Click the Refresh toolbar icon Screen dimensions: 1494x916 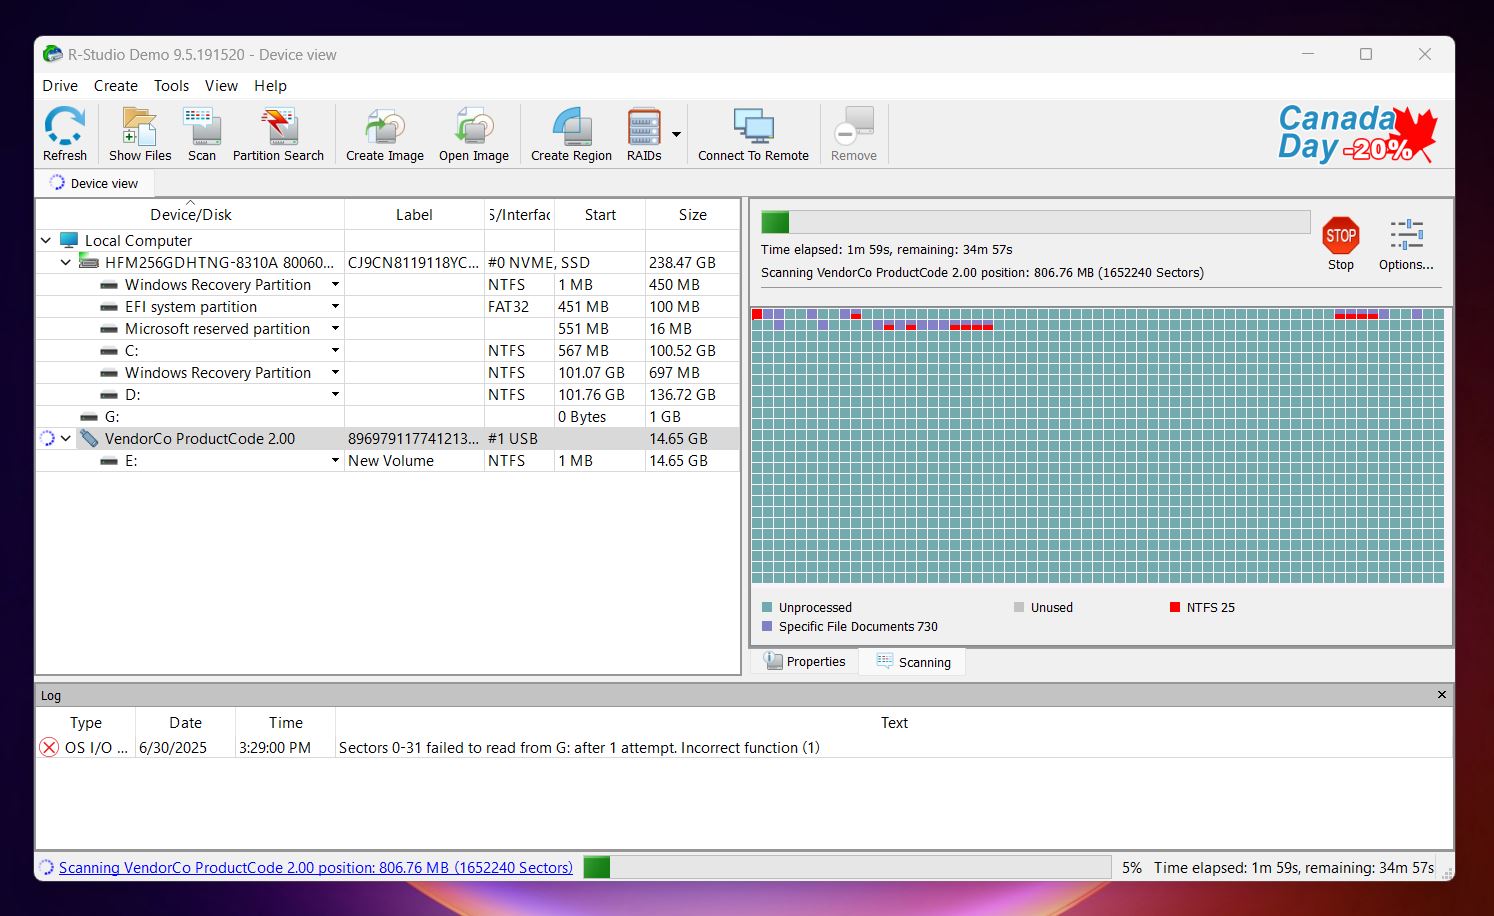tap(65, 128)
